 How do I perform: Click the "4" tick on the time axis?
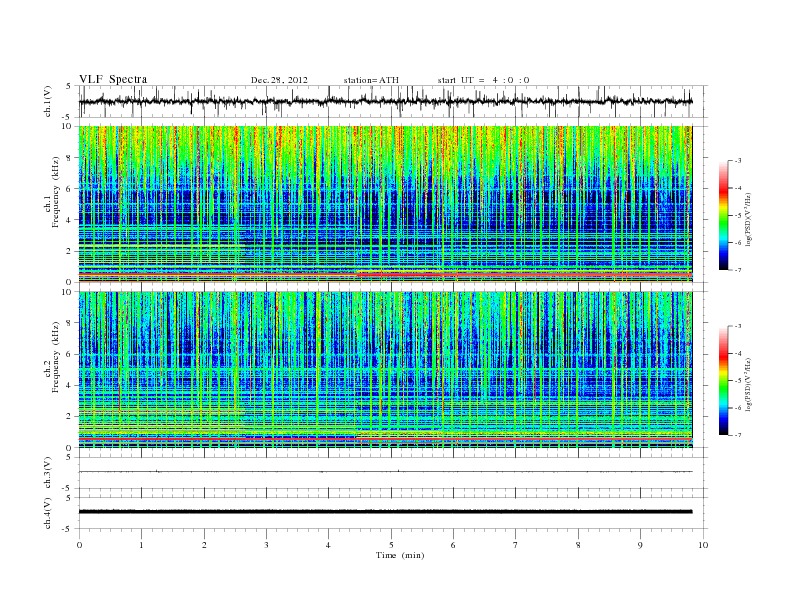coord(329,545)
